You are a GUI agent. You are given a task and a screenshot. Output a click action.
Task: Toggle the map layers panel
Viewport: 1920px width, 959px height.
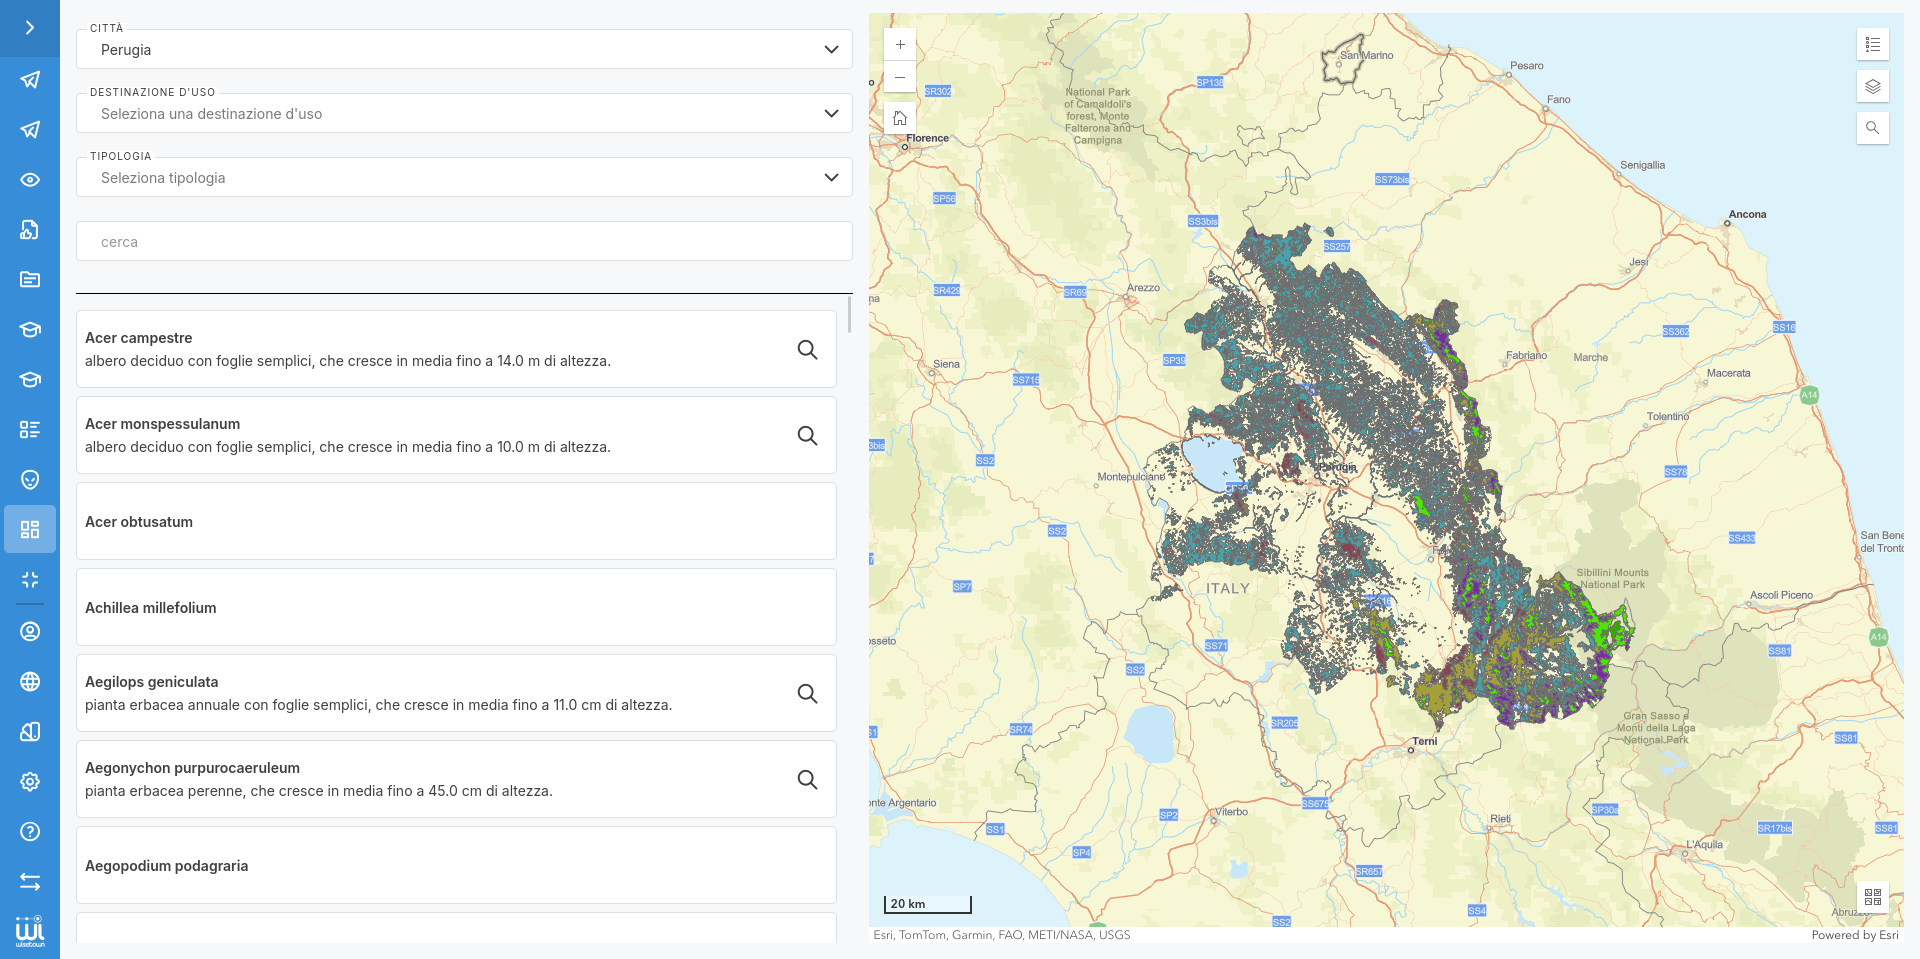pyautogui.click(x=1873, y=87)
